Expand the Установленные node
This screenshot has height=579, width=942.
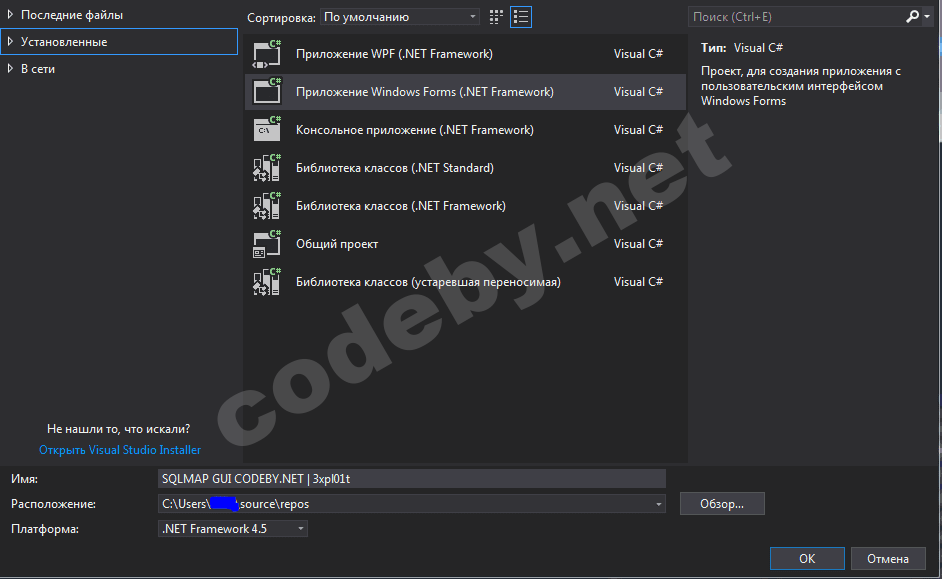[10, 41]
